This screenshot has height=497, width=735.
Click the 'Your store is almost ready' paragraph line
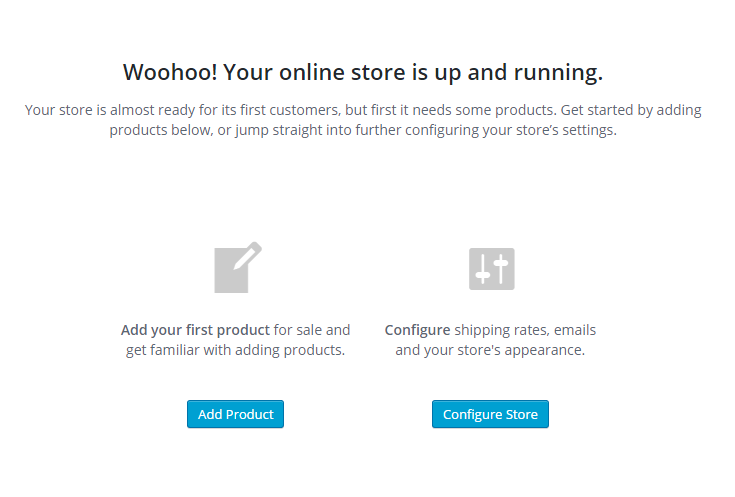pyautogui.click(x=363, y=110)
